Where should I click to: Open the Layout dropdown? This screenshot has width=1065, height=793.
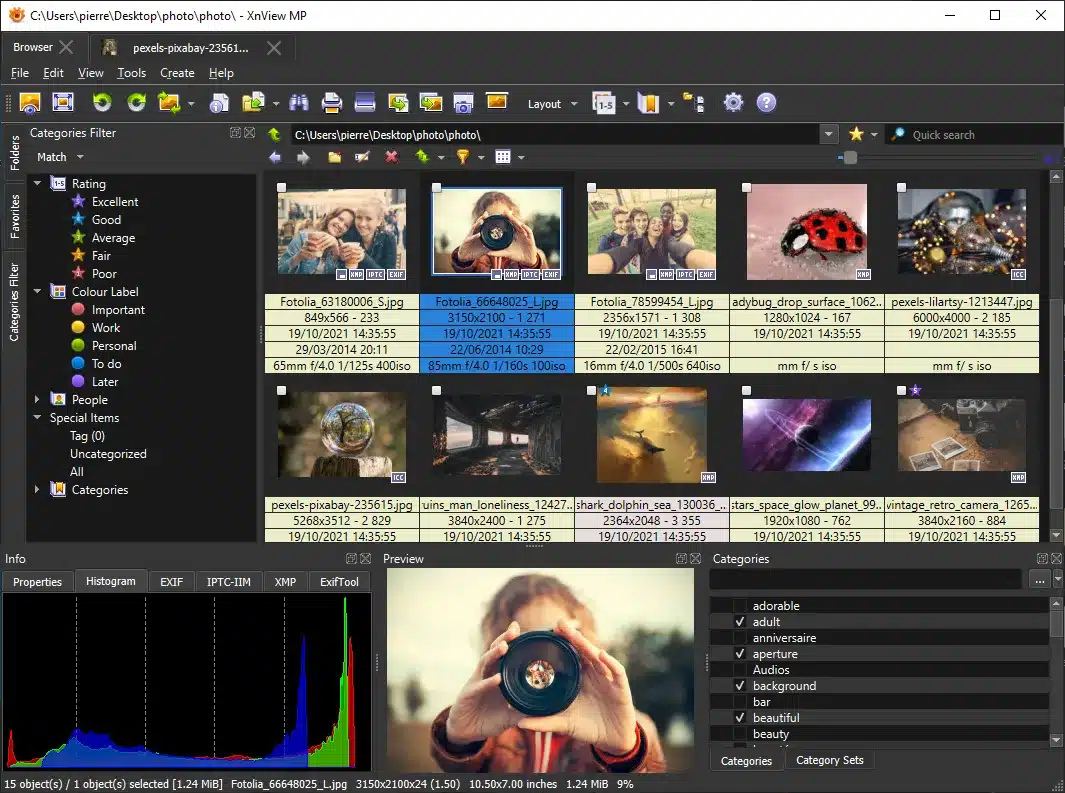(x=551, y=103)
